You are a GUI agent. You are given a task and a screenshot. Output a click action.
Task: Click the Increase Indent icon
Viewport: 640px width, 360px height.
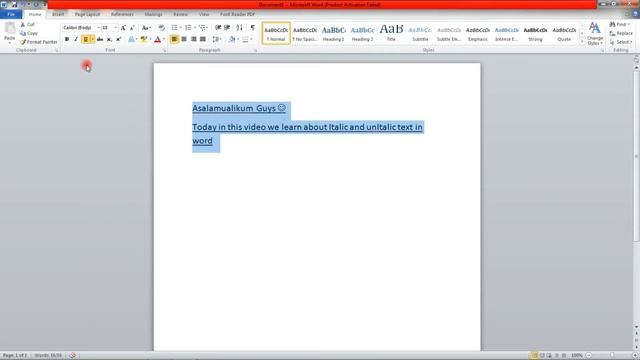tap(227, 28)
